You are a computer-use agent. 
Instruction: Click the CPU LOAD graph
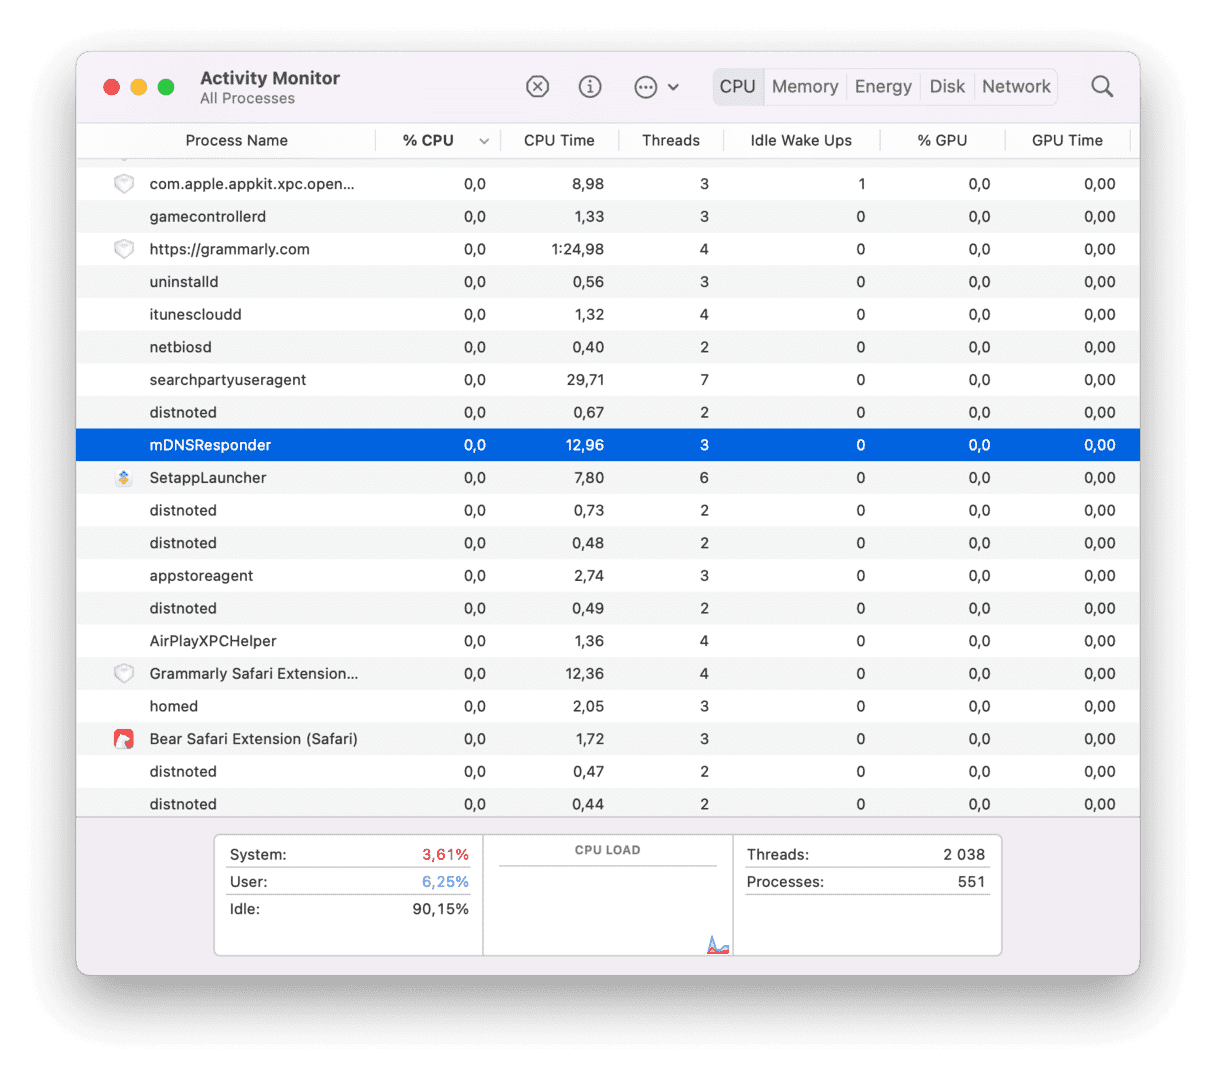click(608, 910)
